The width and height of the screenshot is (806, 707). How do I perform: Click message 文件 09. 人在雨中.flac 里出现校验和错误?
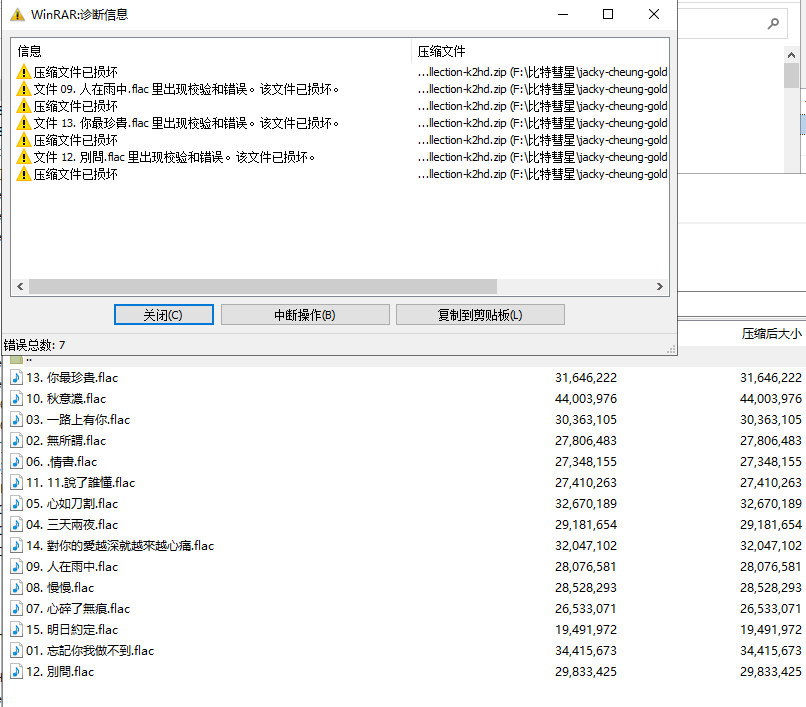[186, 89]
